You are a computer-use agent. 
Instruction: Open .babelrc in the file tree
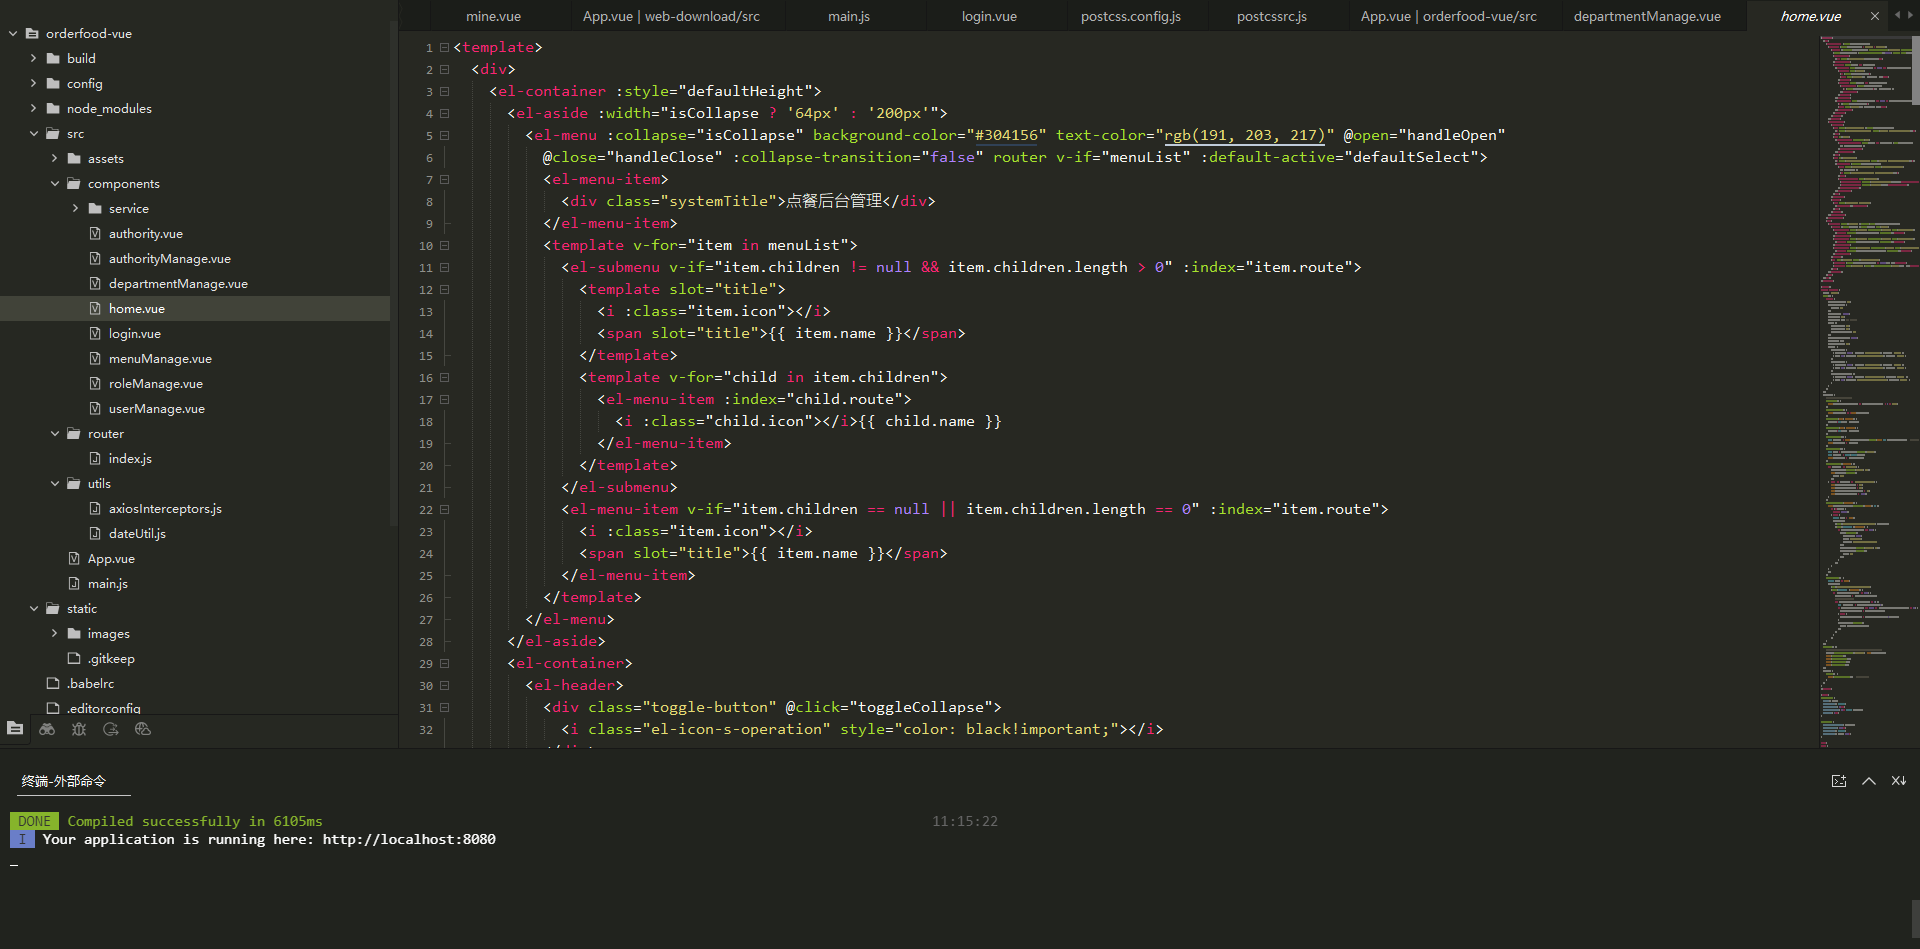[x=91, y=684]
